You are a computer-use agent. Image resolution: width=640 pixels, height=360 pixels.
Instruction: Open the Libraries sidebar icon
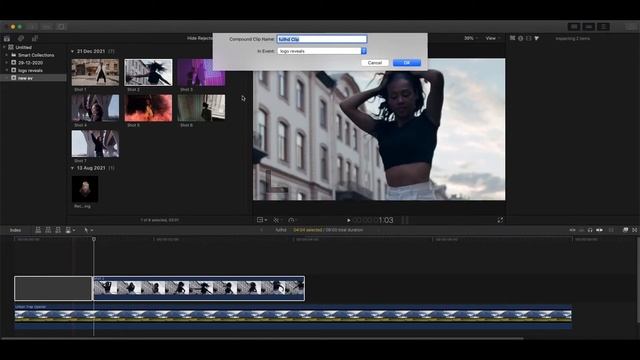tap(7, 38)
